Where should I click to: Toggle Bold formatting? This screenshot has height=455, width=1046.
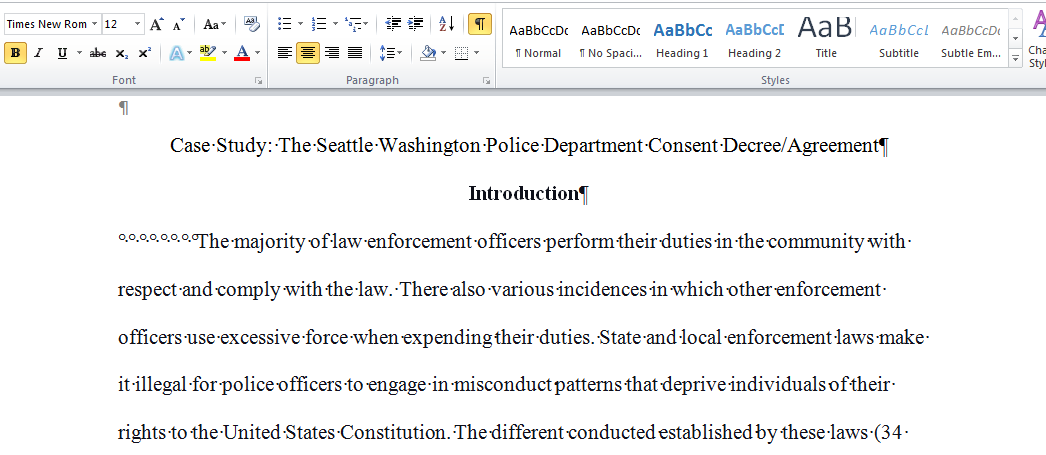pyautogui.click(x=15, y=53)
